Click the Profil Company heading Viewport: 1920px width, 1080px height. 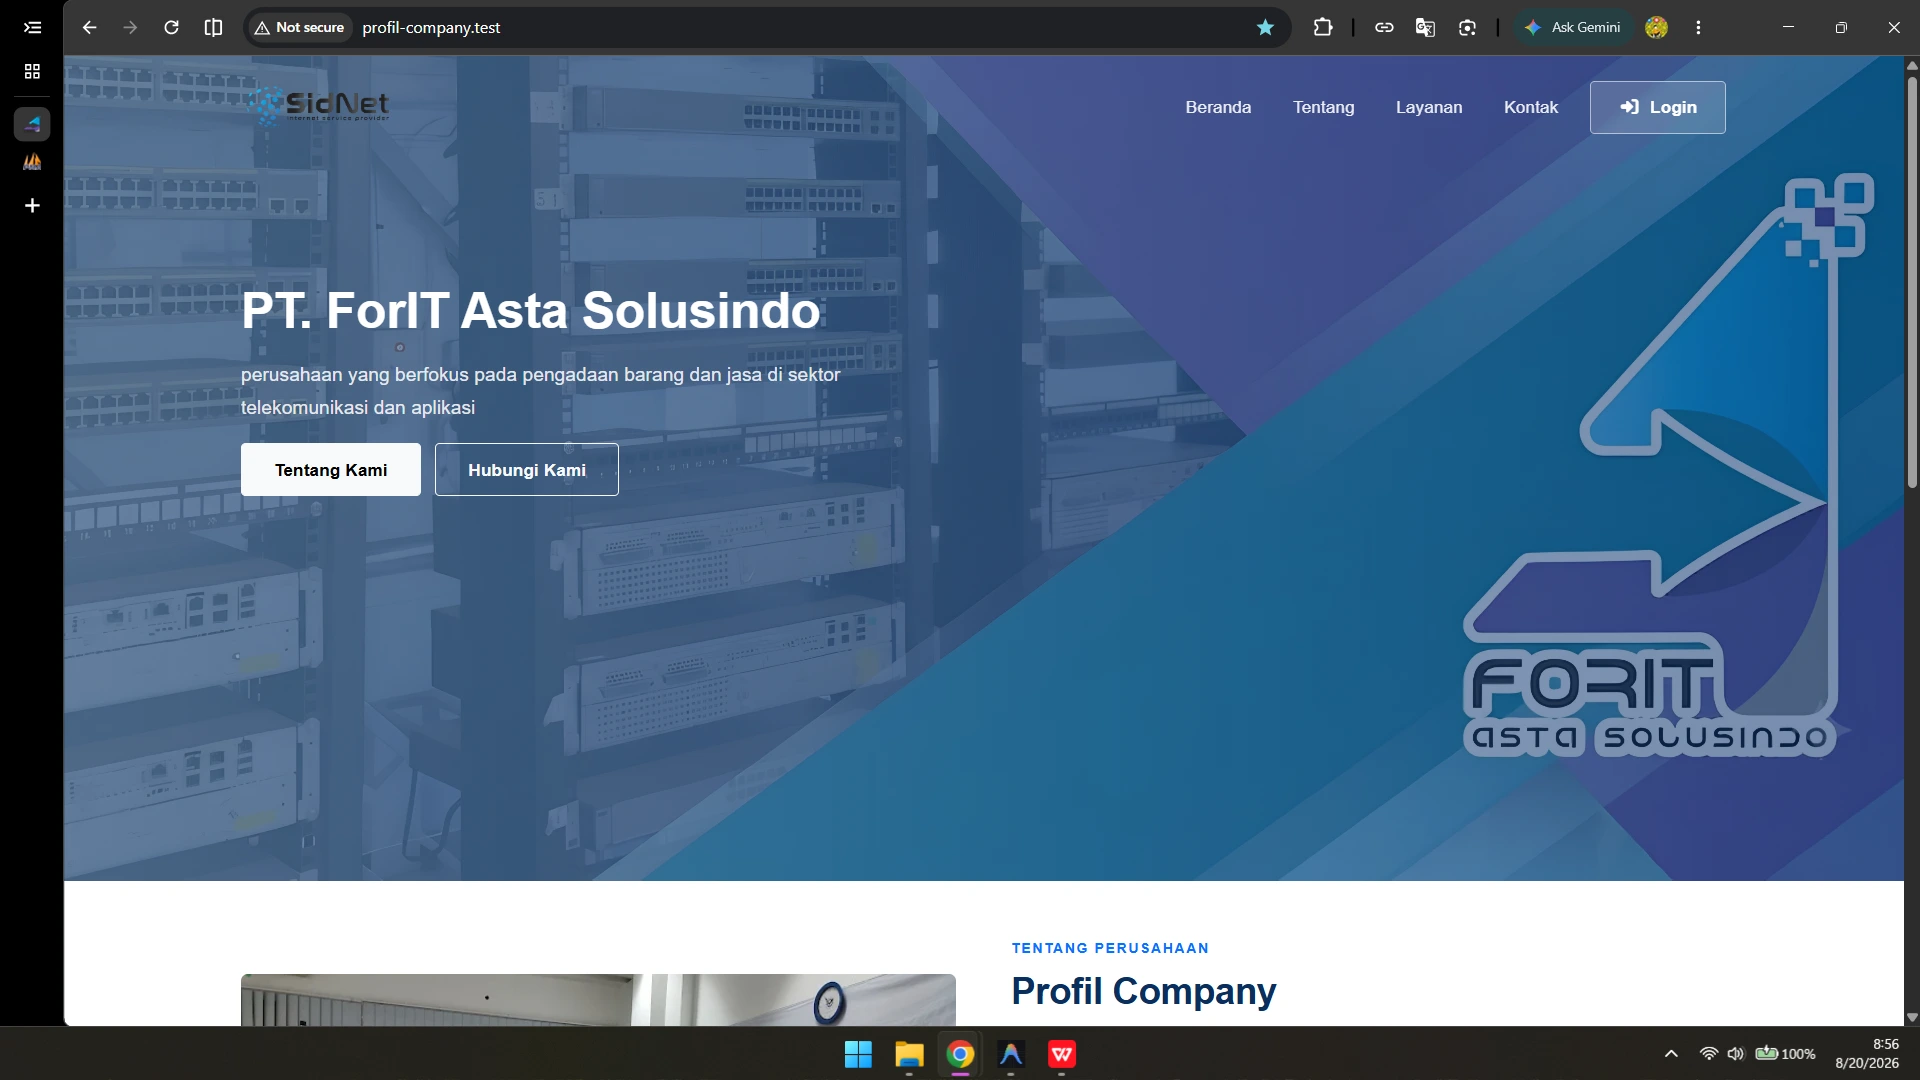tap(1143, 991)
